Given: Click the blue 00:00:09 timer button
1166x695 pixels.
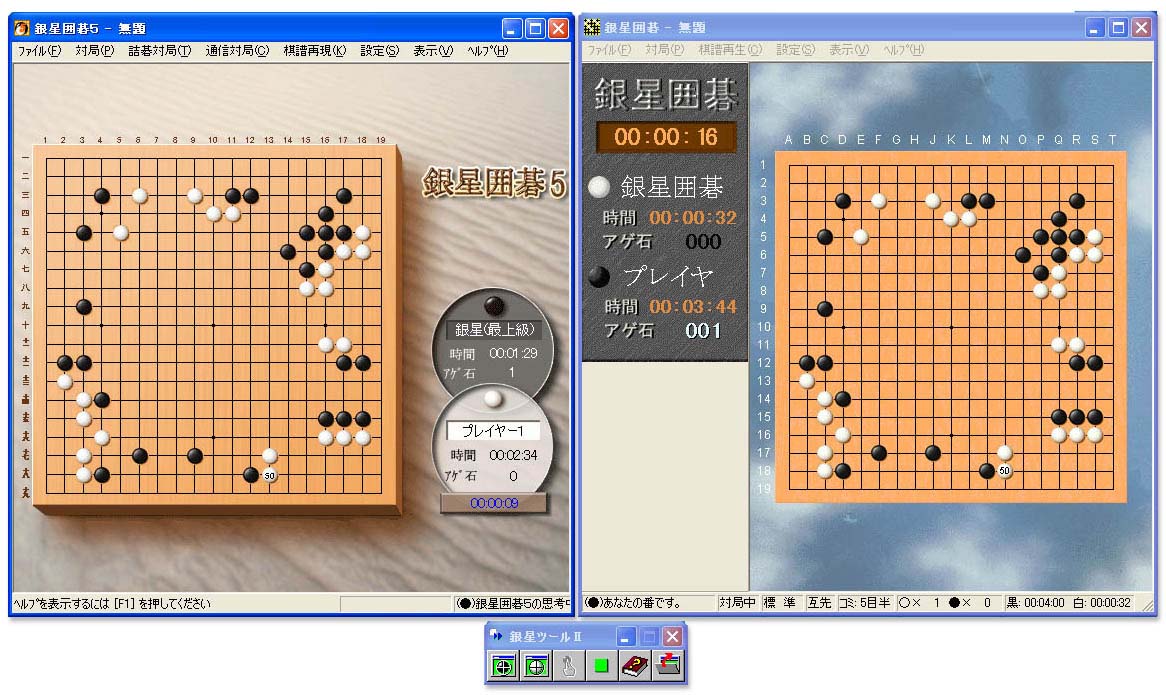Looking at the screenshot, I should click(494, 503).
